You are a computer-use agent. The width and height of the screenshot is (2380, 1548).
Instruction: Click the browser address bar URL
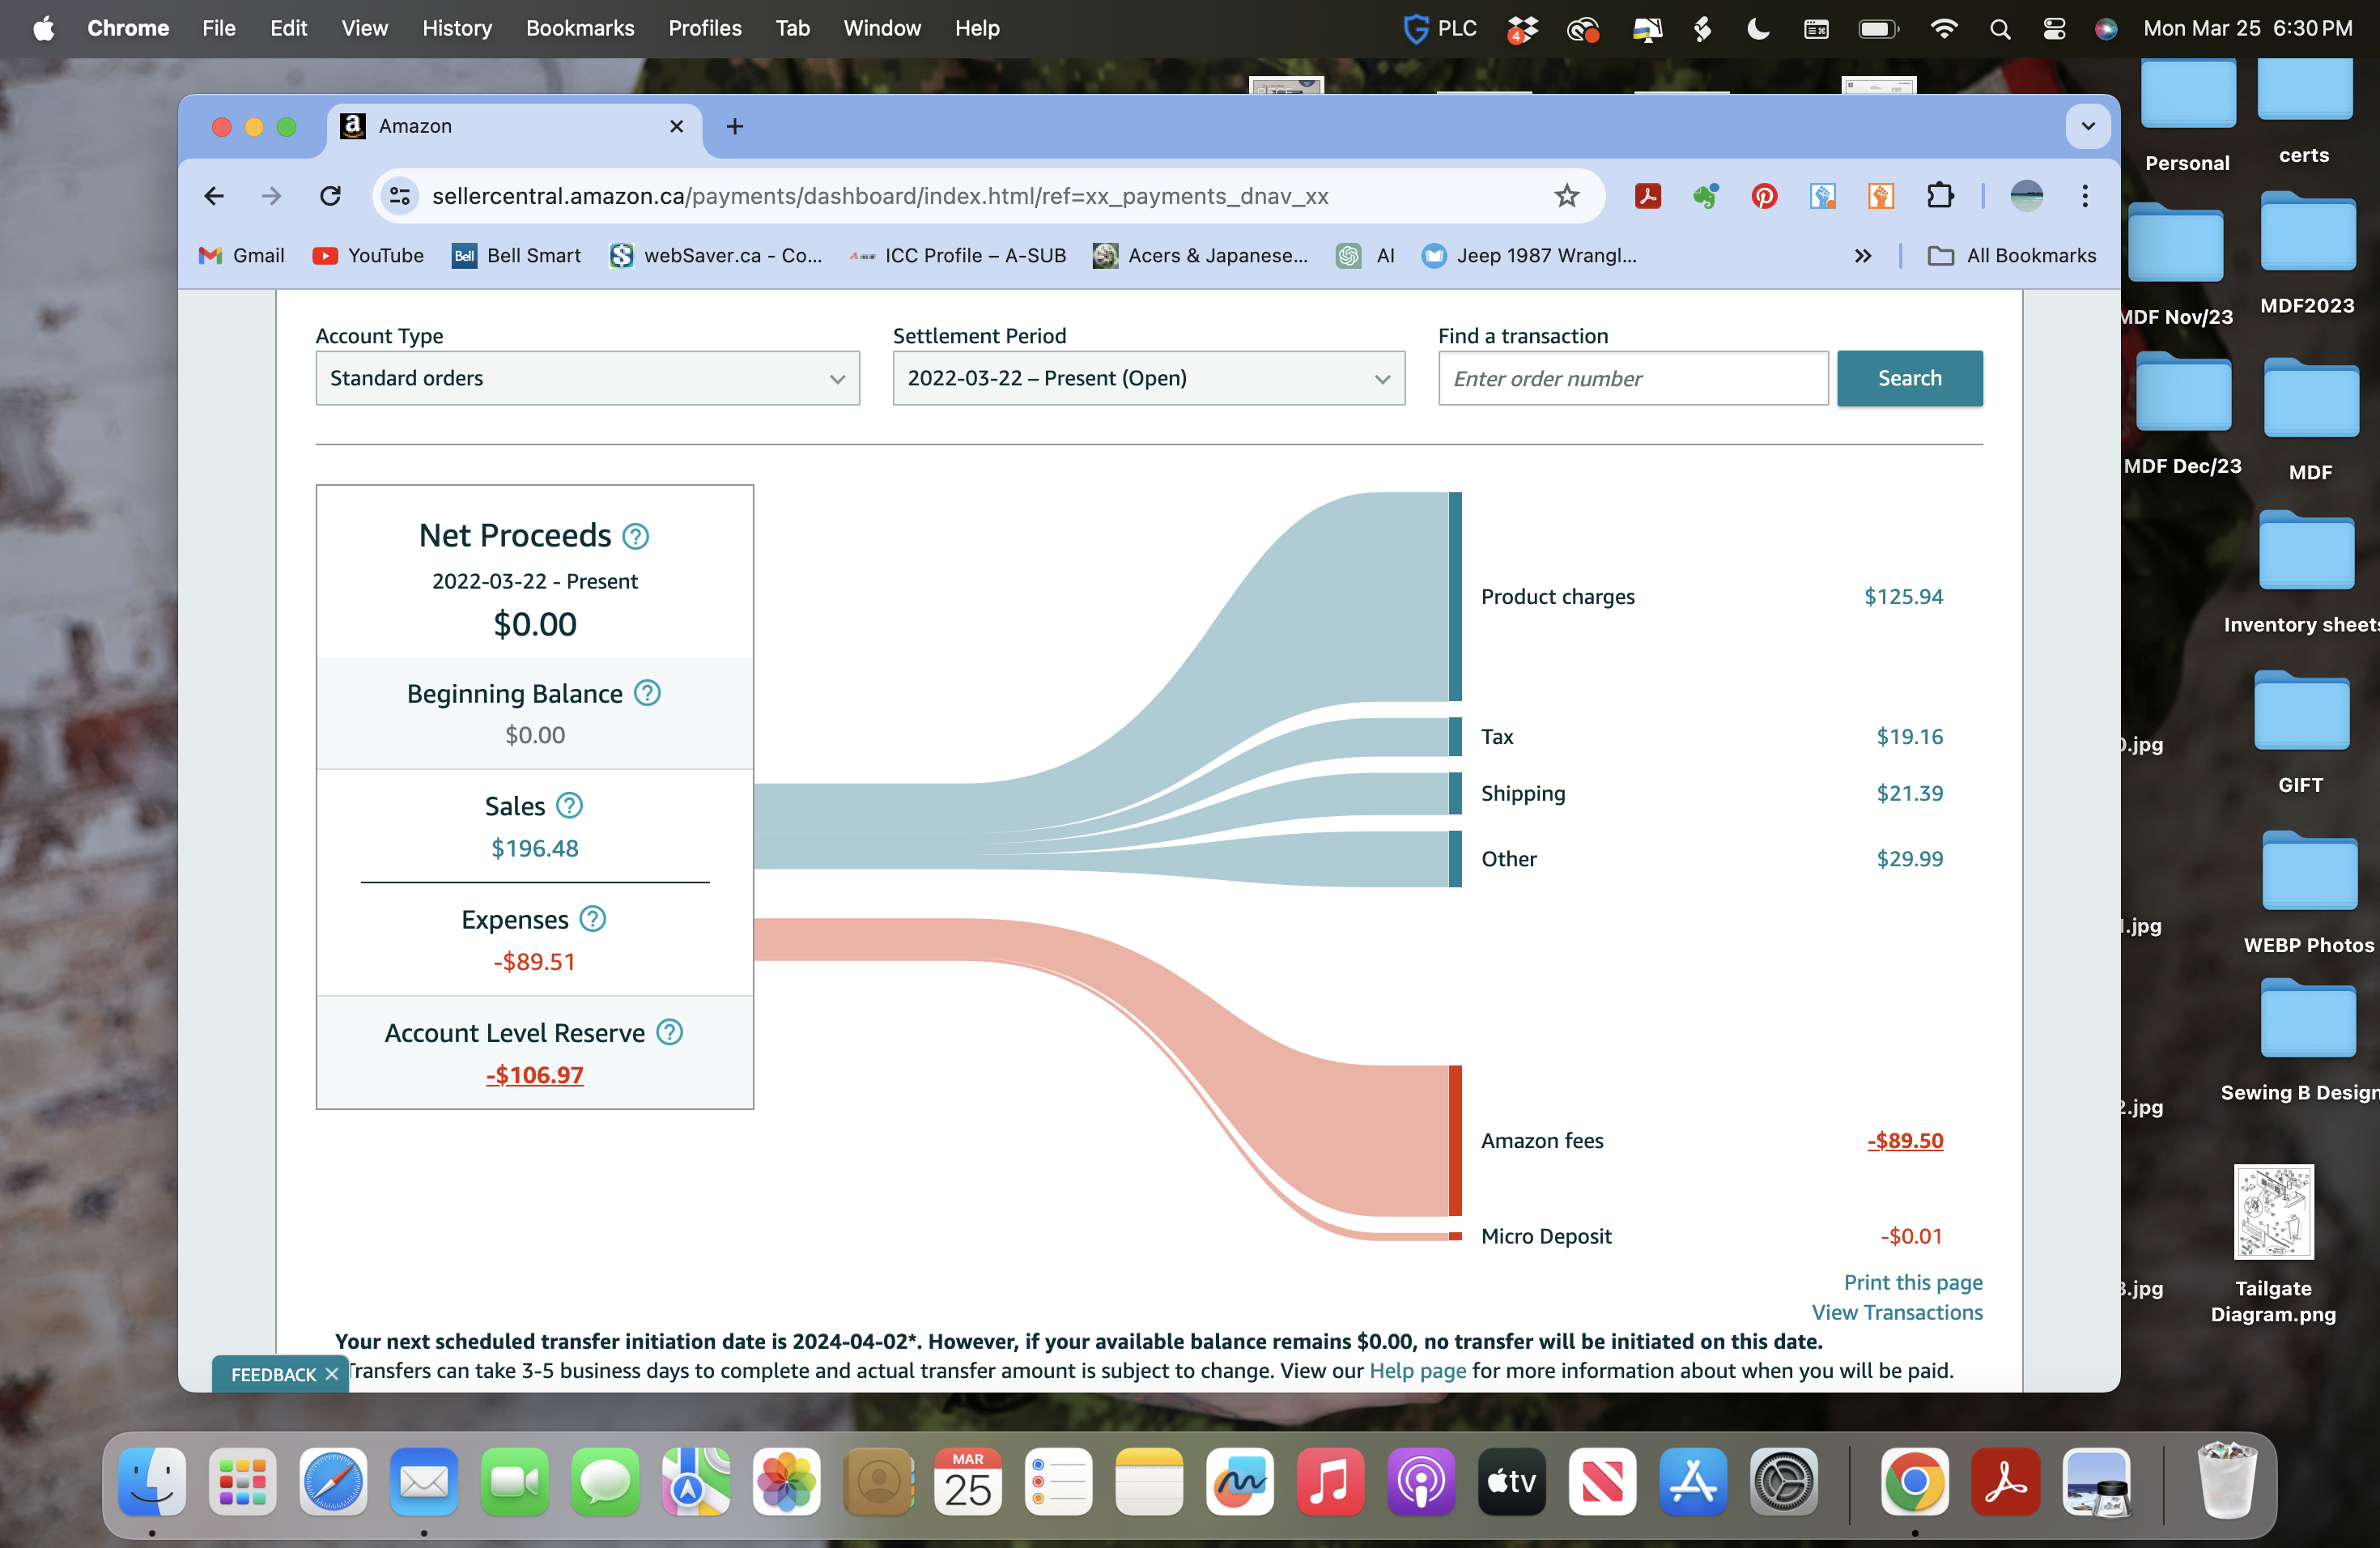point(880,196)
